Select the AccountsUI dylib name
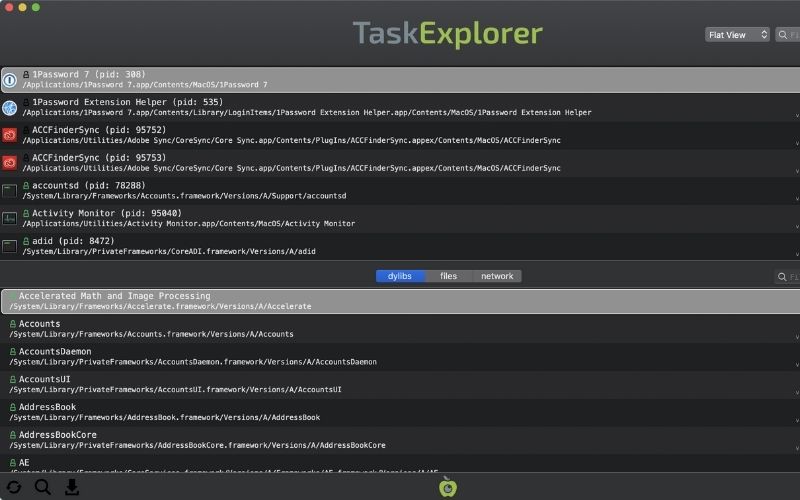This screenshot has width=800, height=500. tap(44, 379)
